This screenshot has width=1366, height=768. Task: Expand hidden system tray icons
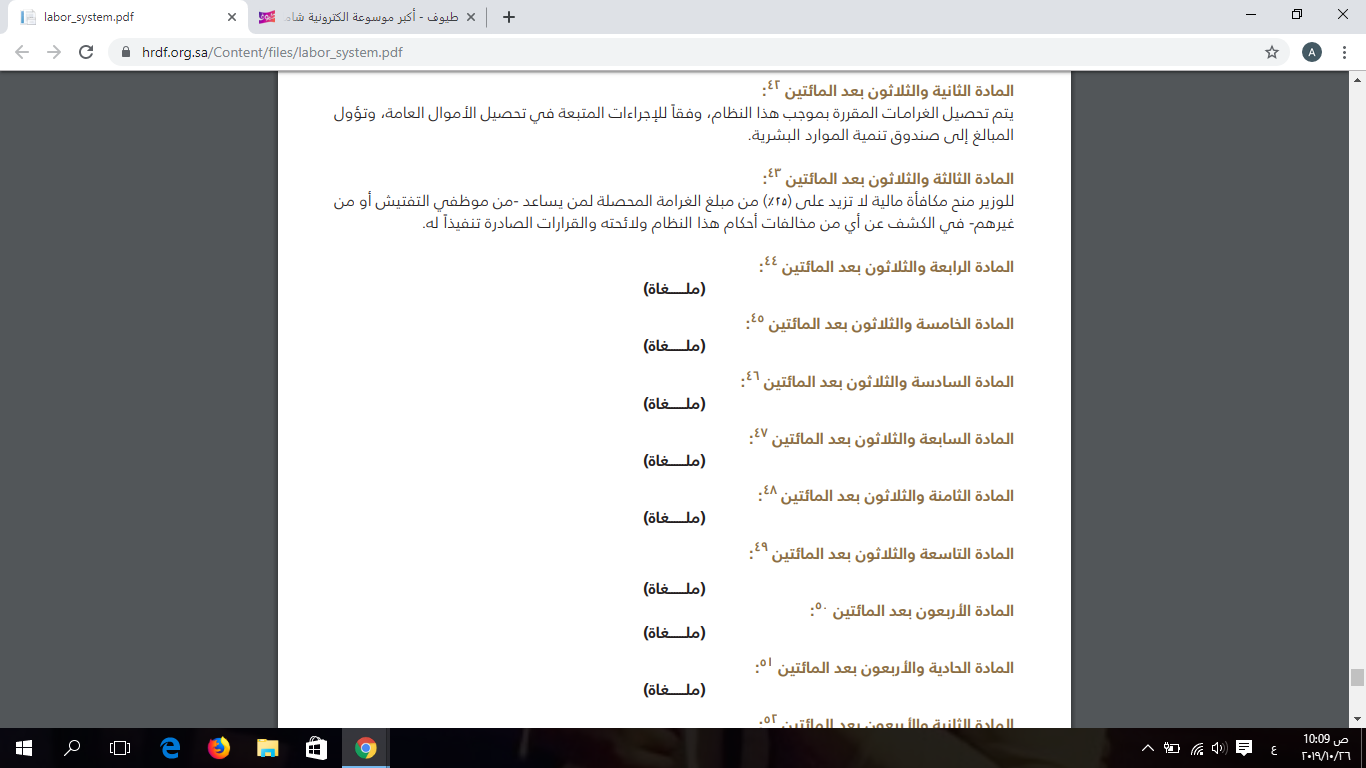(x=1148, y=747)
